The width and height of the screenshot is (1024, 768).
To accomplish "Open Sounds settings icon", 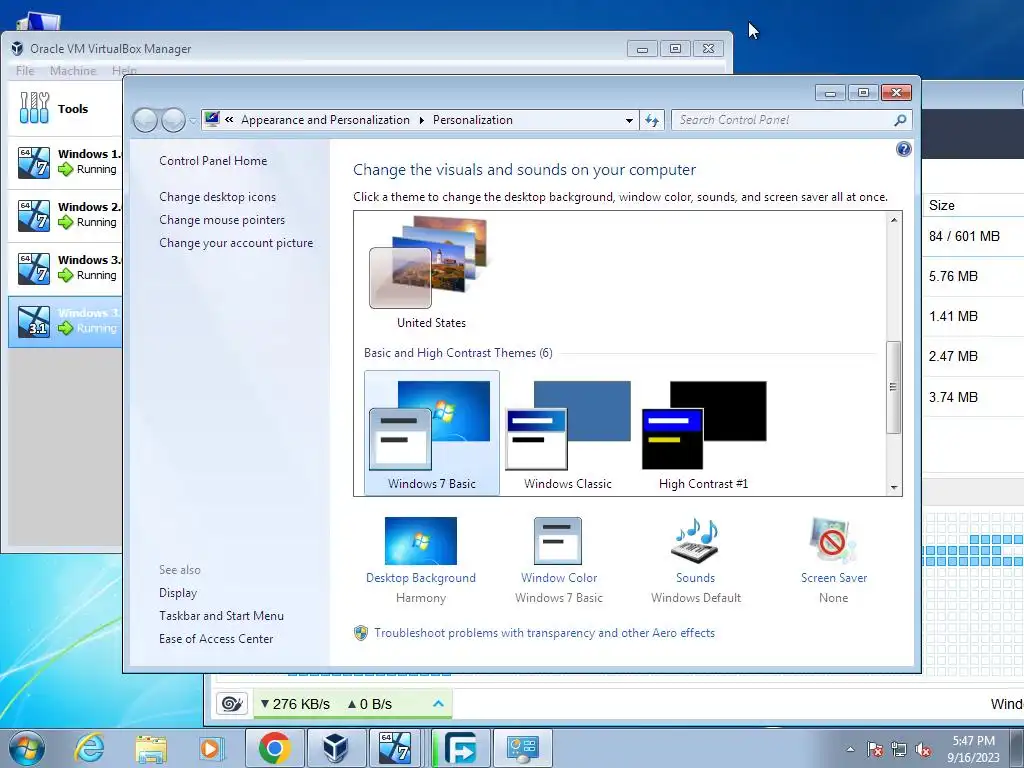I will [x=696, y=541].
